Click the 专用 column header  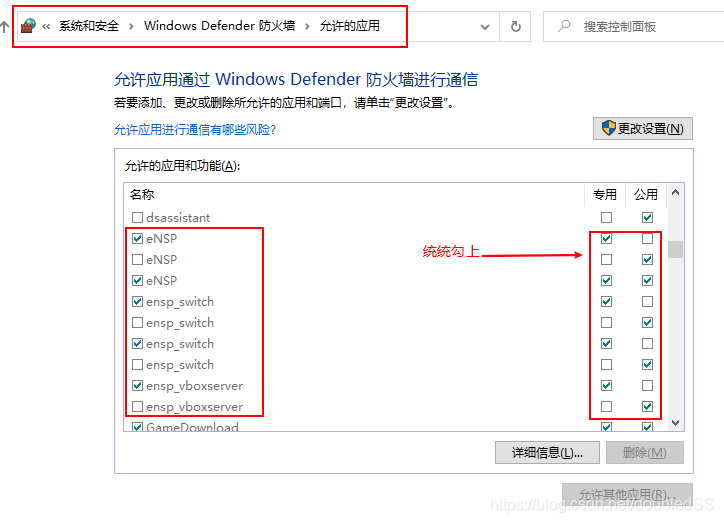(605, 194)
